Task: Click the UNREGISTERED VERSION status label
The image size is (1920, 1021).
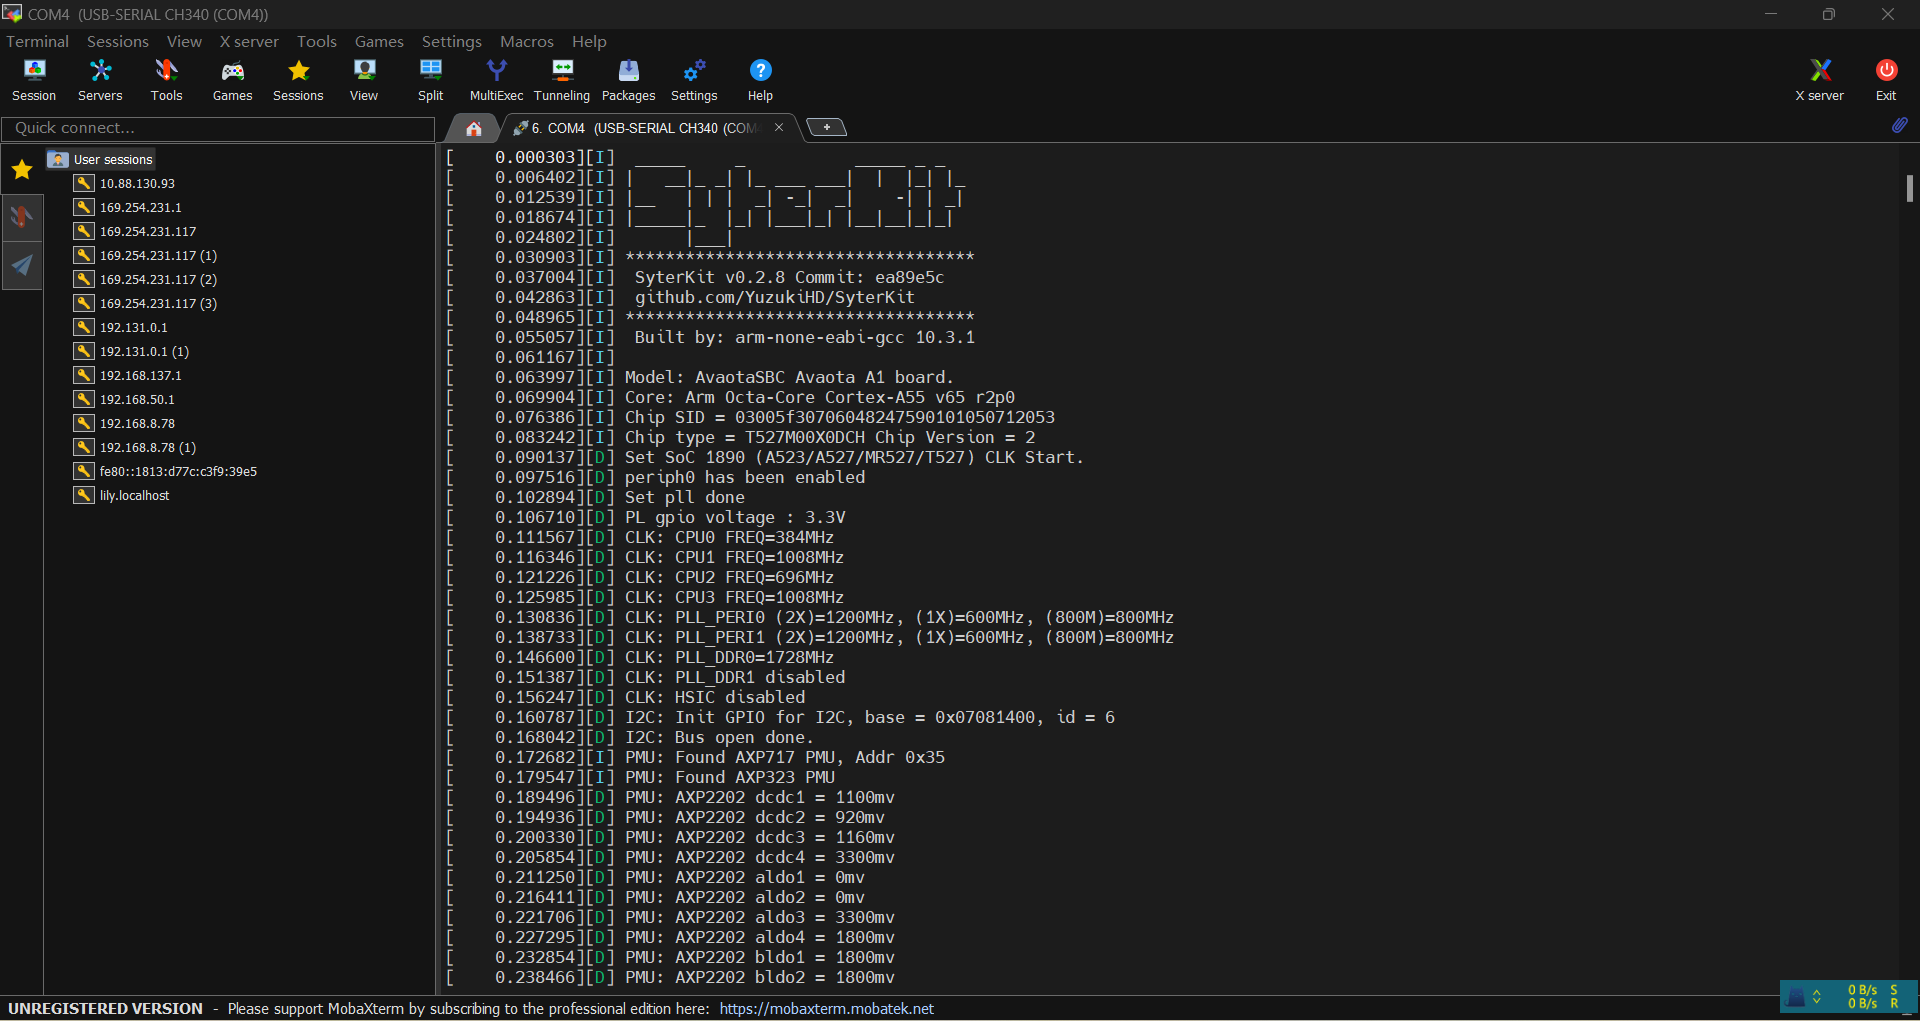Action: [x=105, y=1008]
